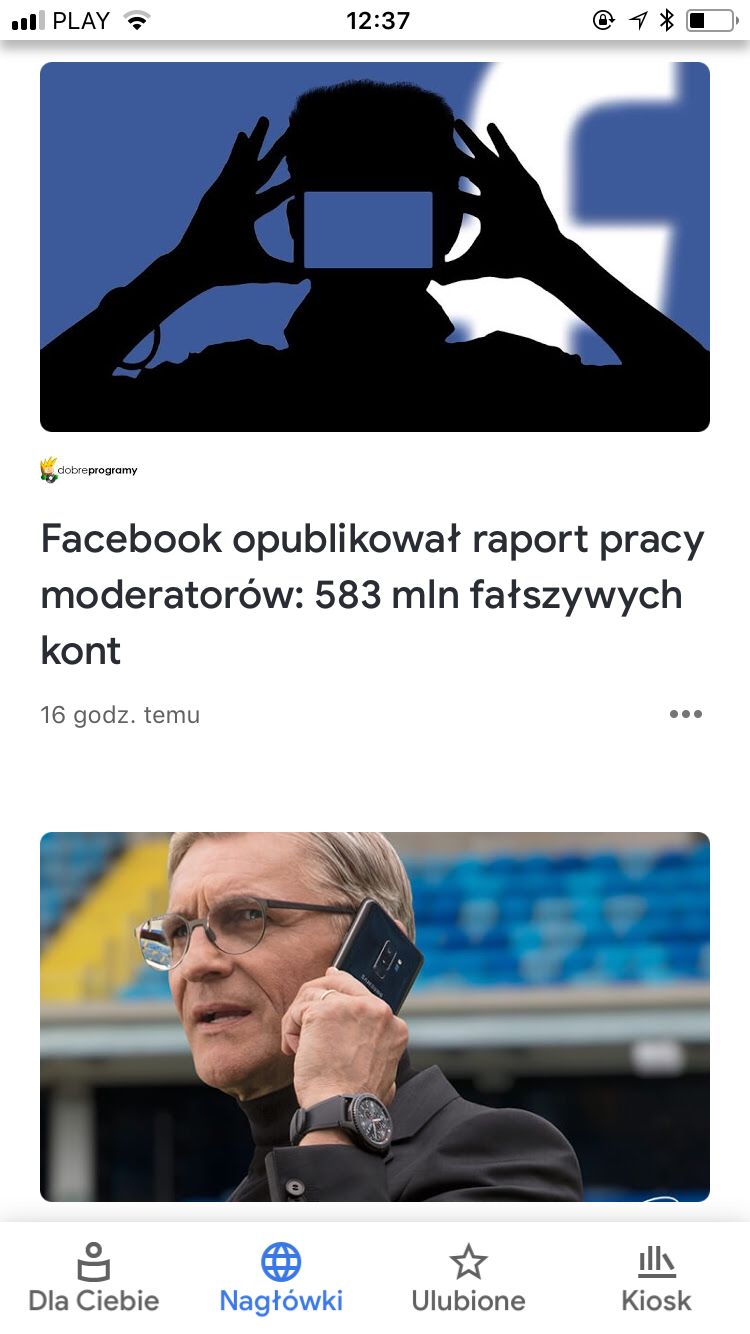Tap the Nagłówki globe icon

click(x=281, y=1262)
